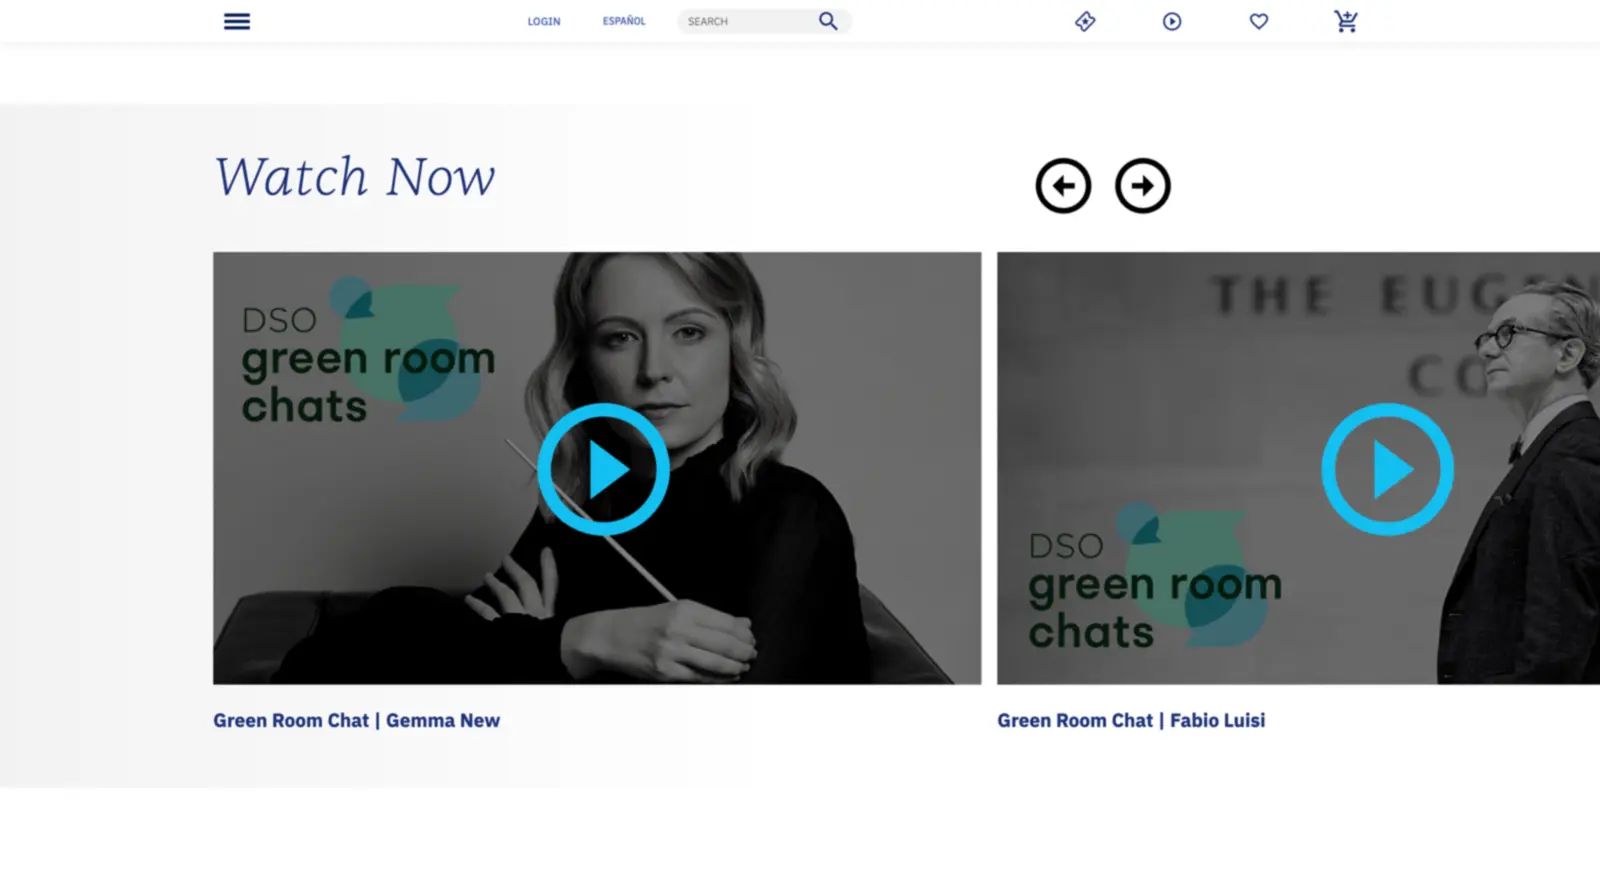
Task: Click the Watch Now heading
Action: [354, 177]
